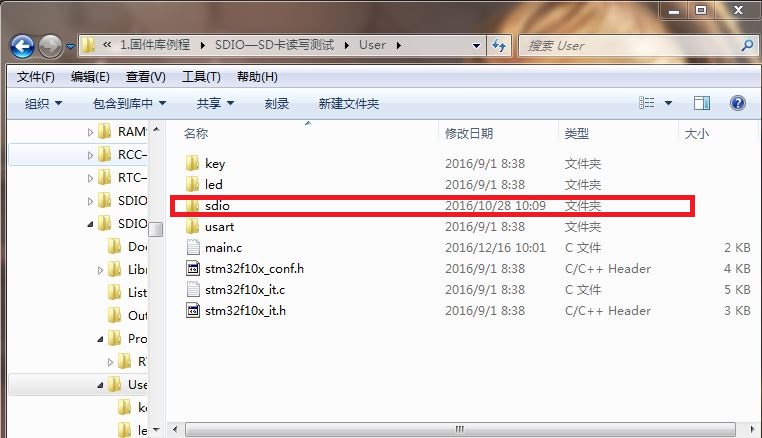Click the sdio folder icon
This screenshot has width=762, height=438.
[x=193, y=206]
